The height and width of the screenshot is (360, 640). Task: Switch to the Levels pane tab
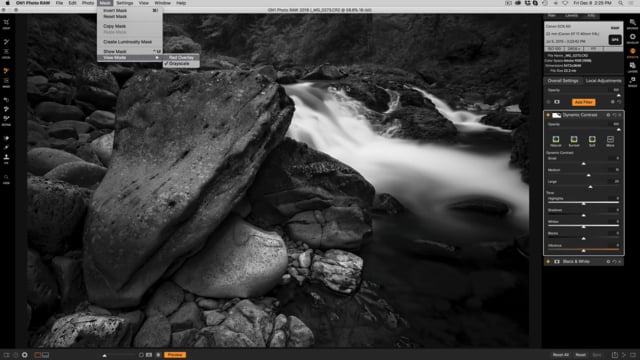[571, 16]
